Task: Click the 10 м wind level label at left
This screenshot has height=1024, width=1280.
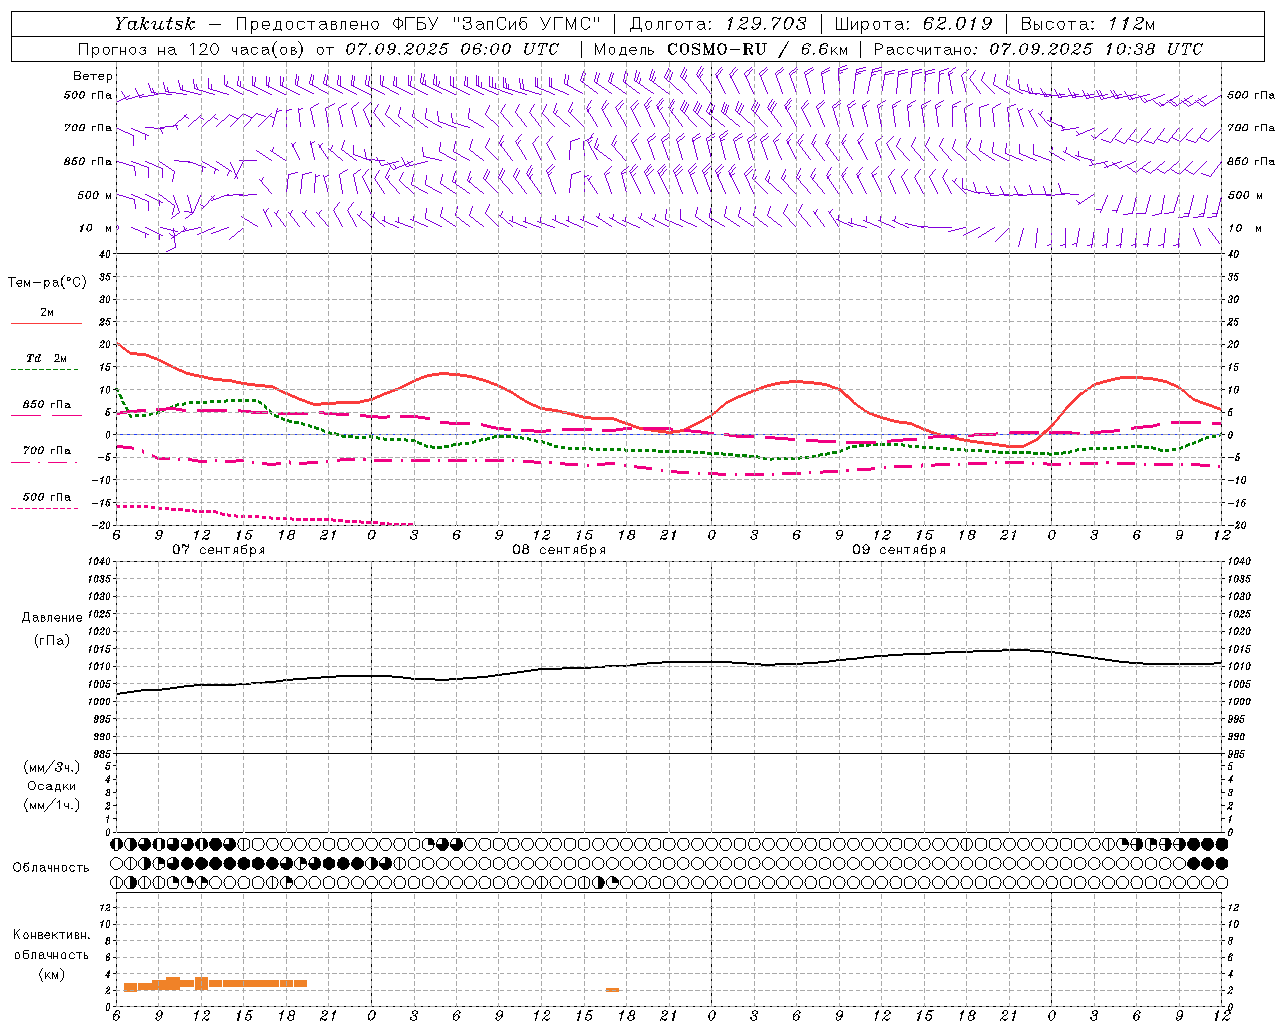Action: coord(95,229)
